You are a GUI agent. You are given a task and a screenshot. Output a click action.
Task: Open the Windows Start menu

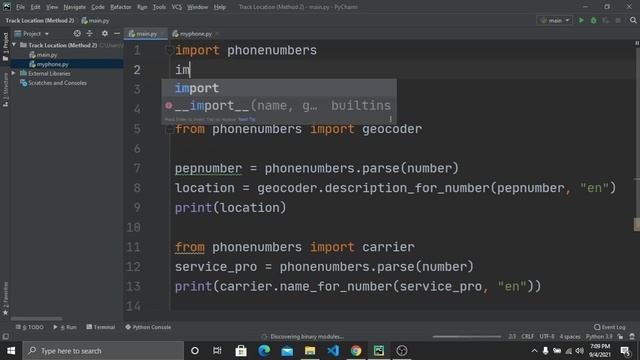click(11, 351)
